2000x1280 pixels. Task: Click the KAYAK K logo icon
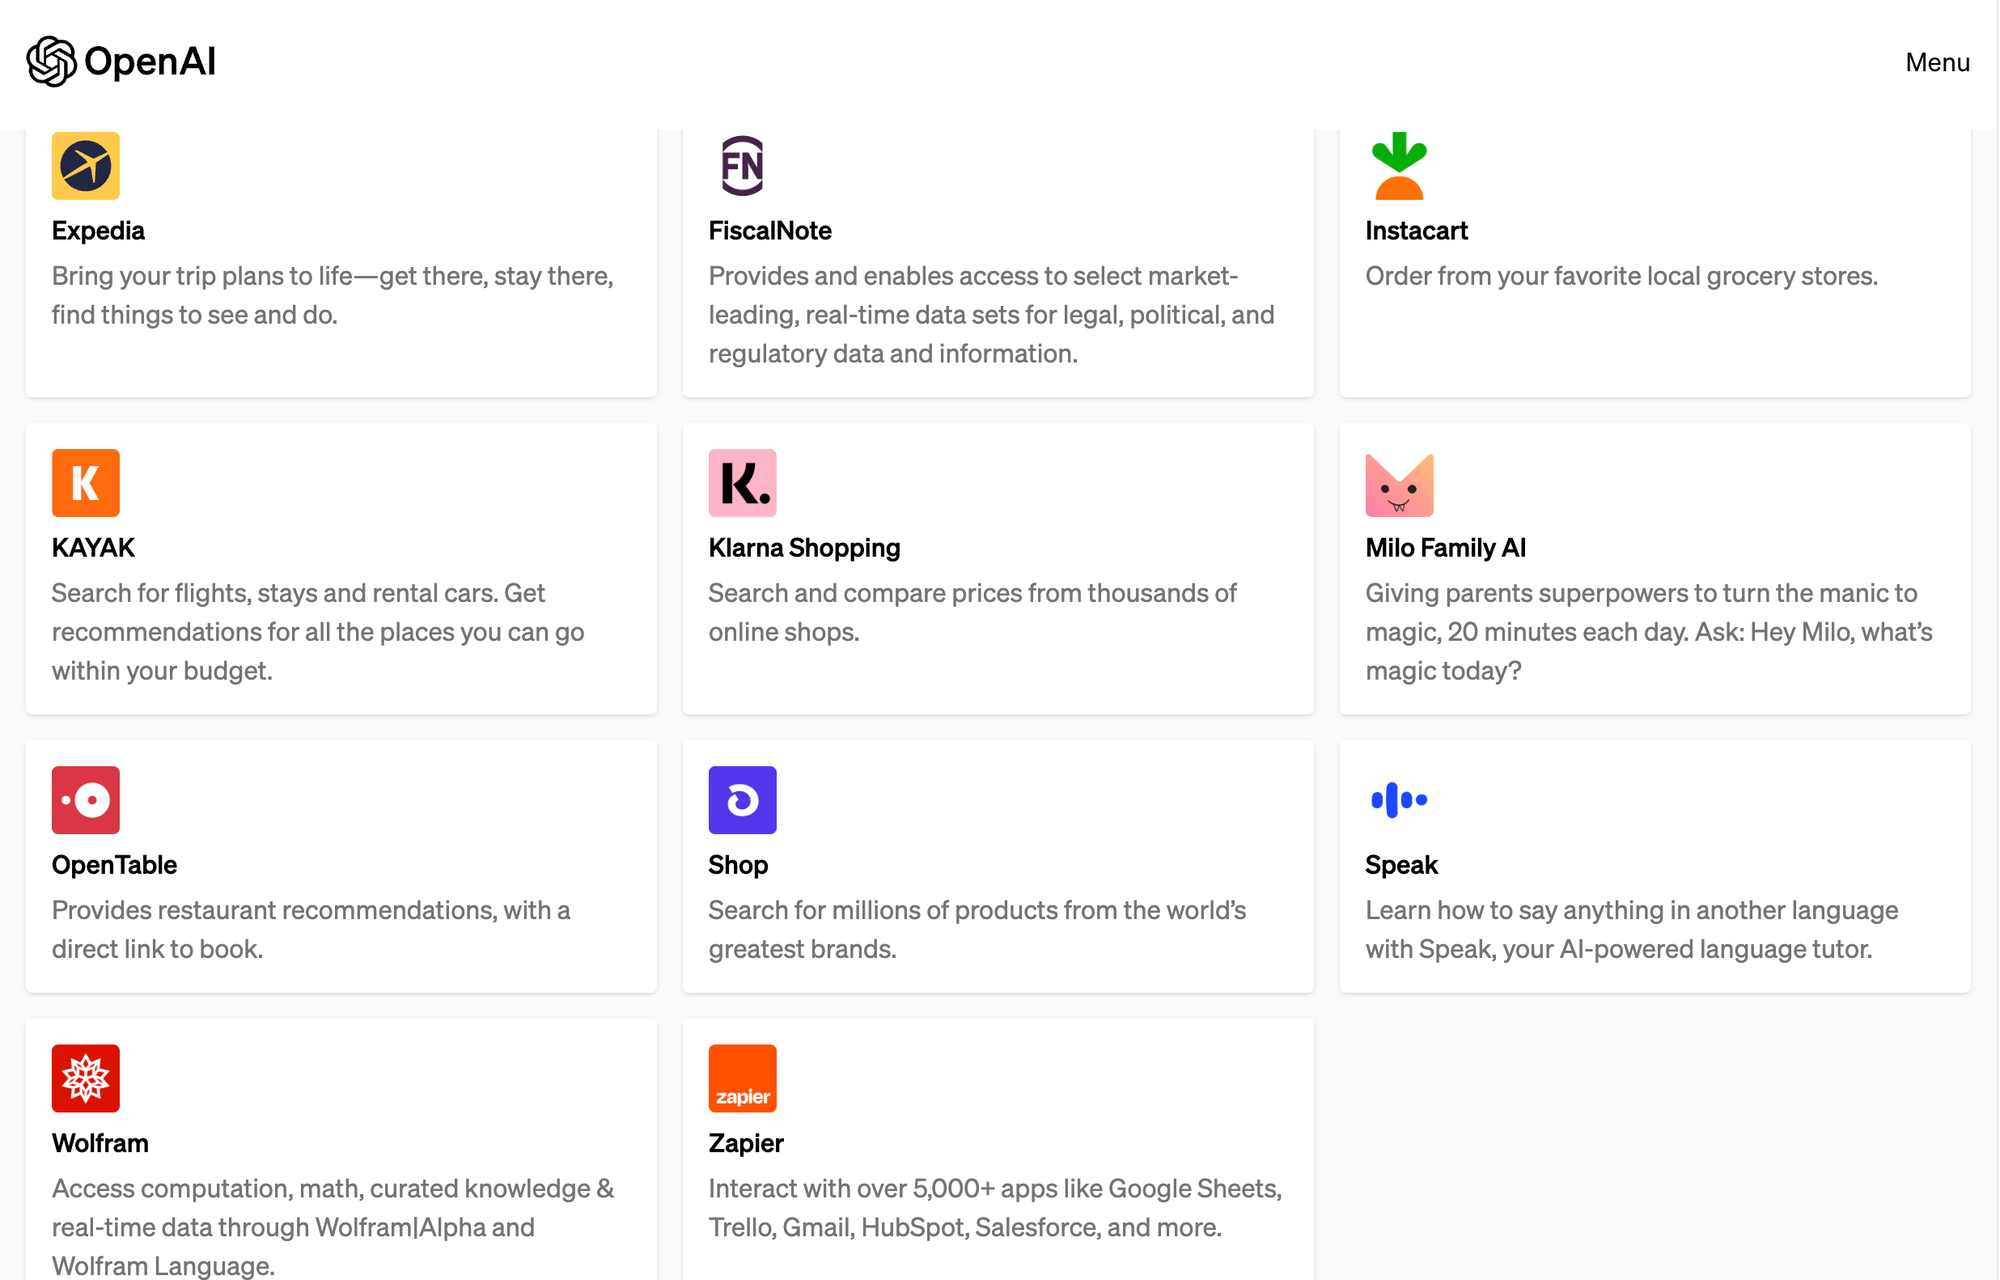[85, 482]
